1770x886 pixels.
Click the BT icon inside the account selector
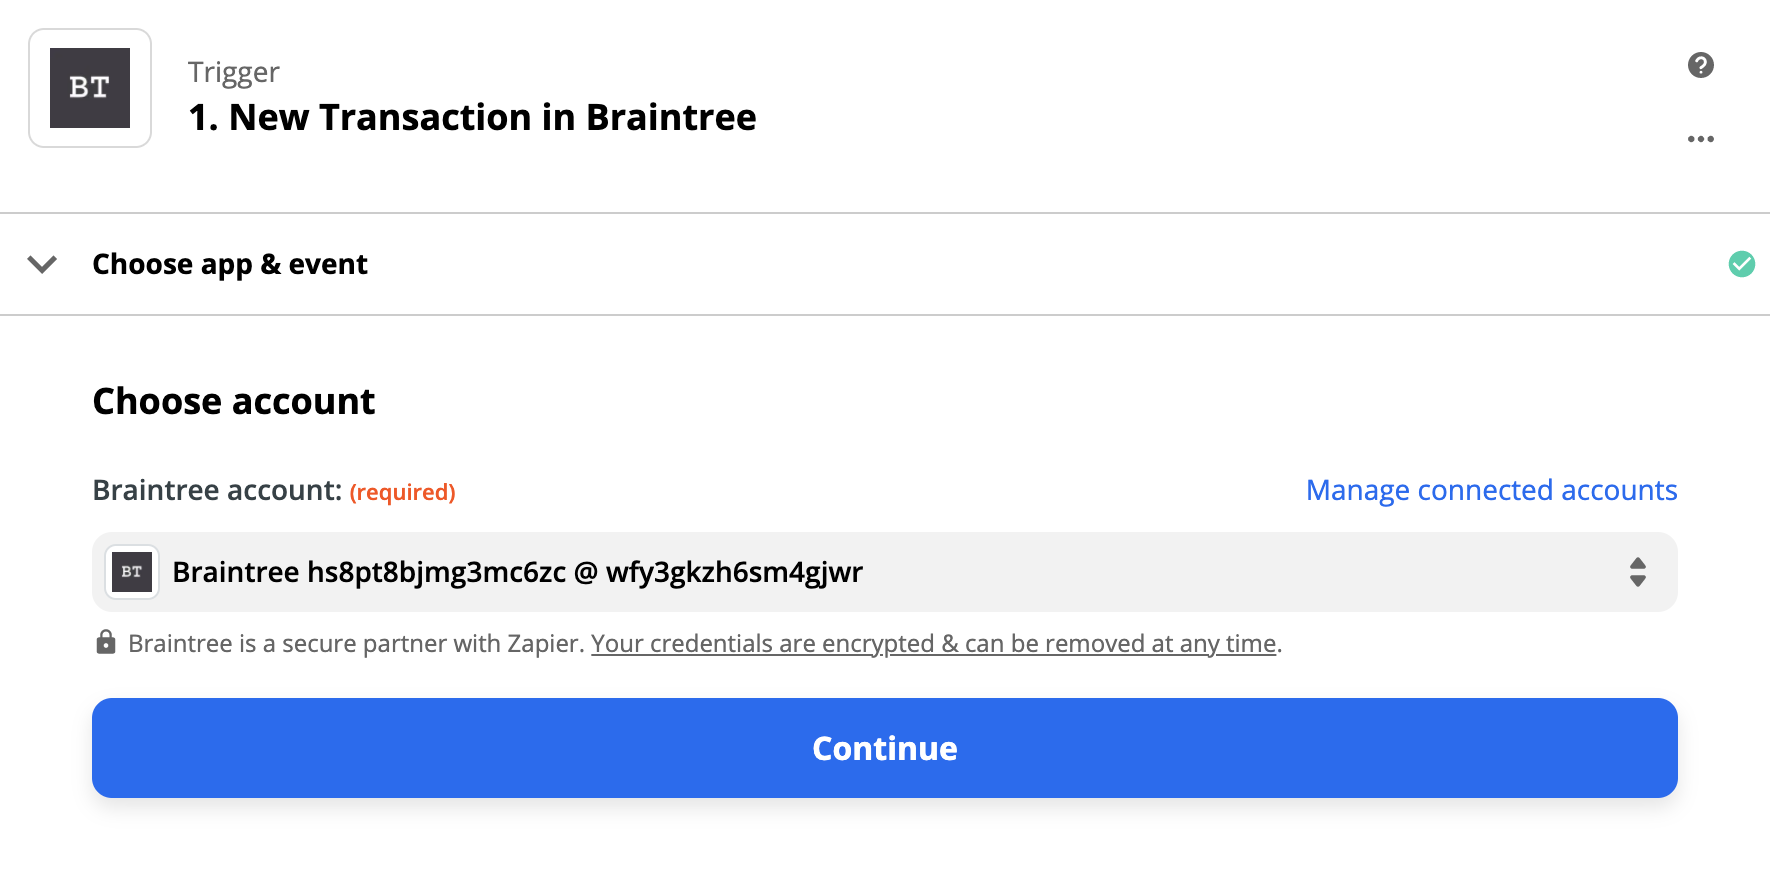click(131, 571)
